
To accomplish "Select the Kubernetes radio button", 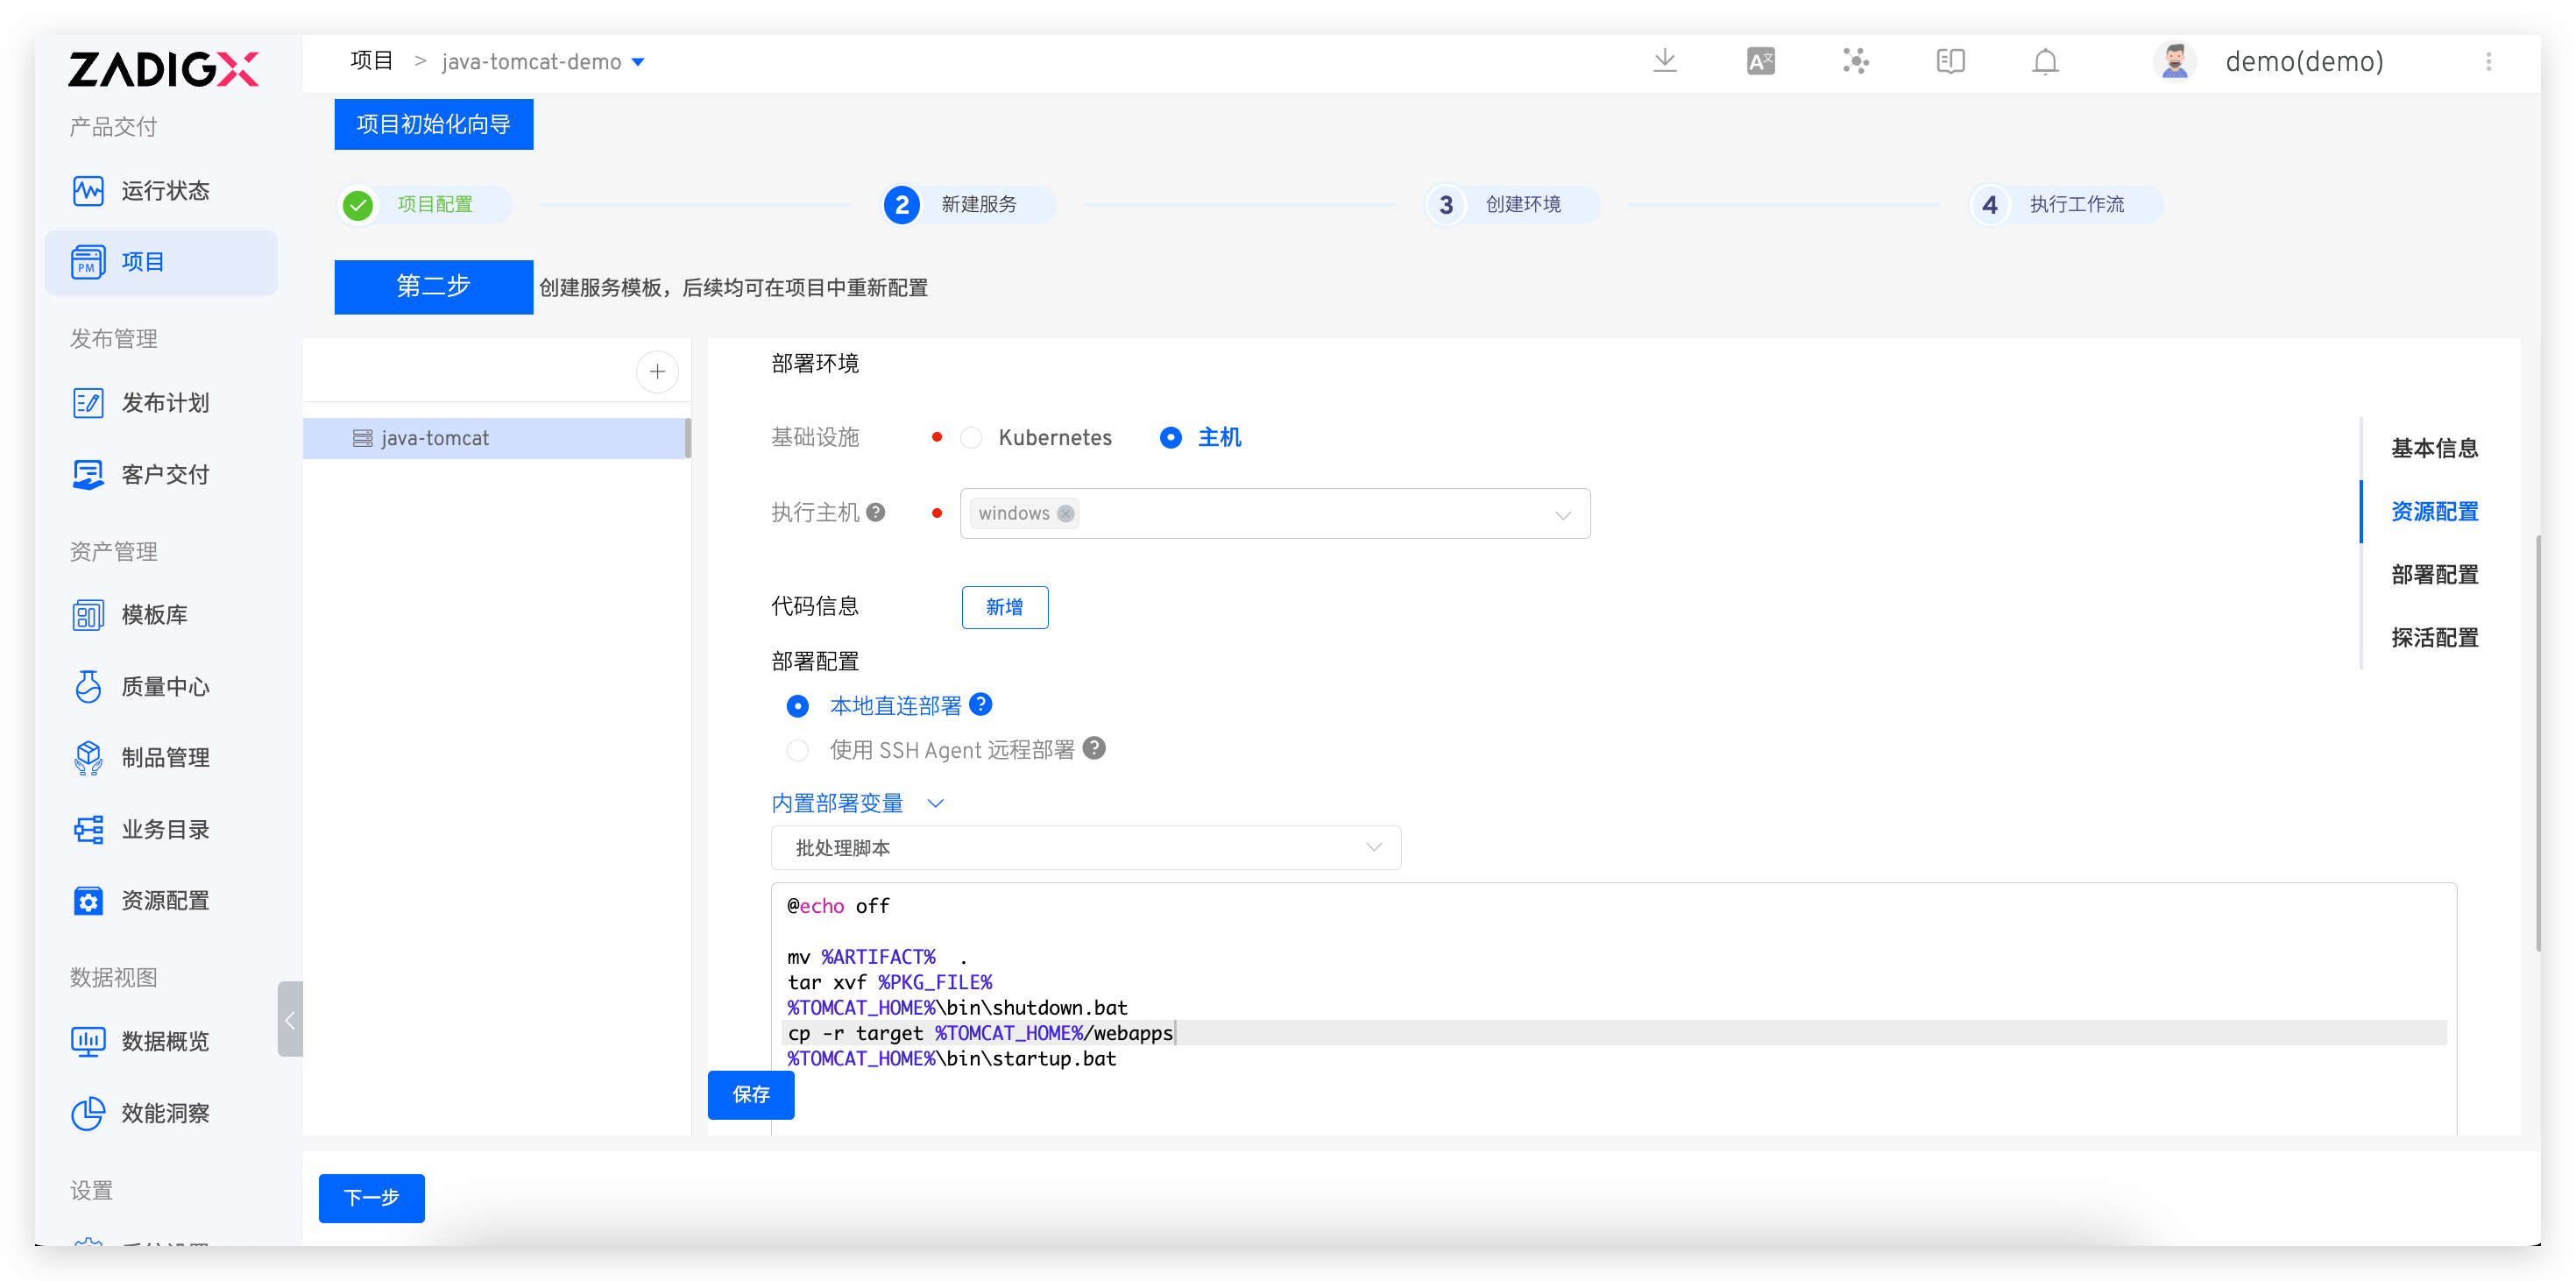I will (x=971, y=438).
